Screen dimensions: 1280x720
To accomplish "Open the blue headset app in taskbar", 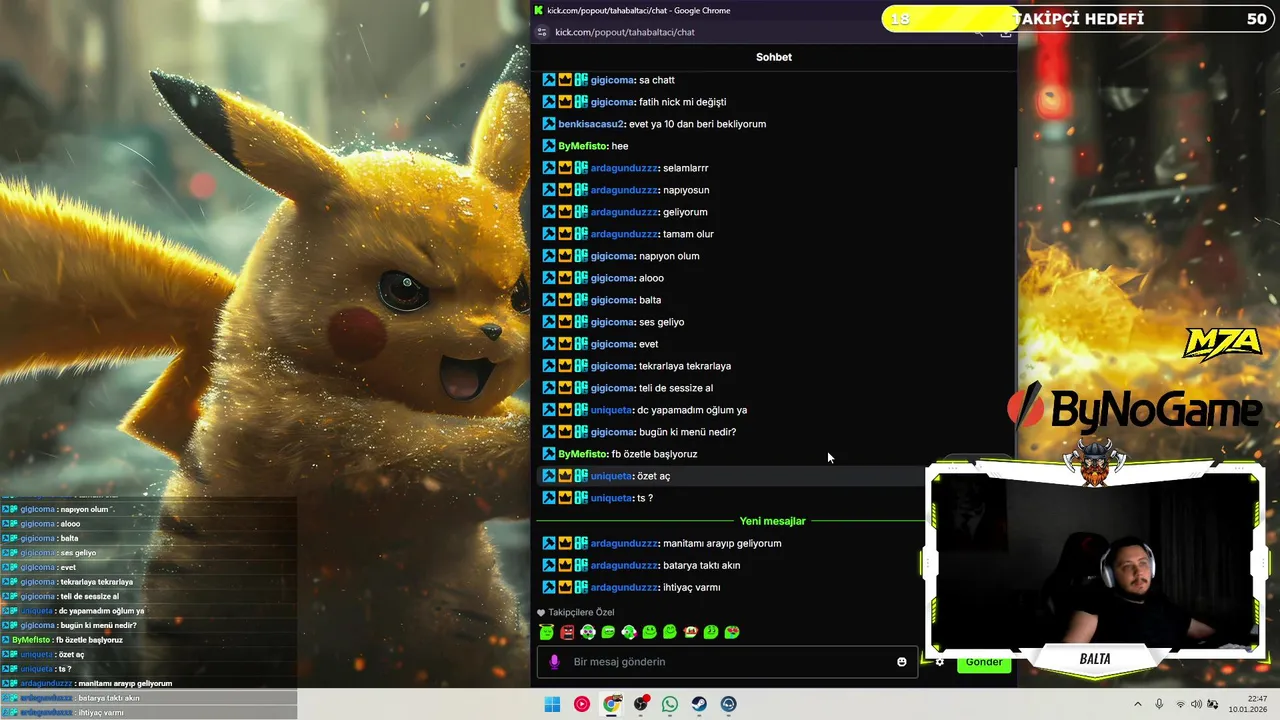I will (x=729, y=704).
